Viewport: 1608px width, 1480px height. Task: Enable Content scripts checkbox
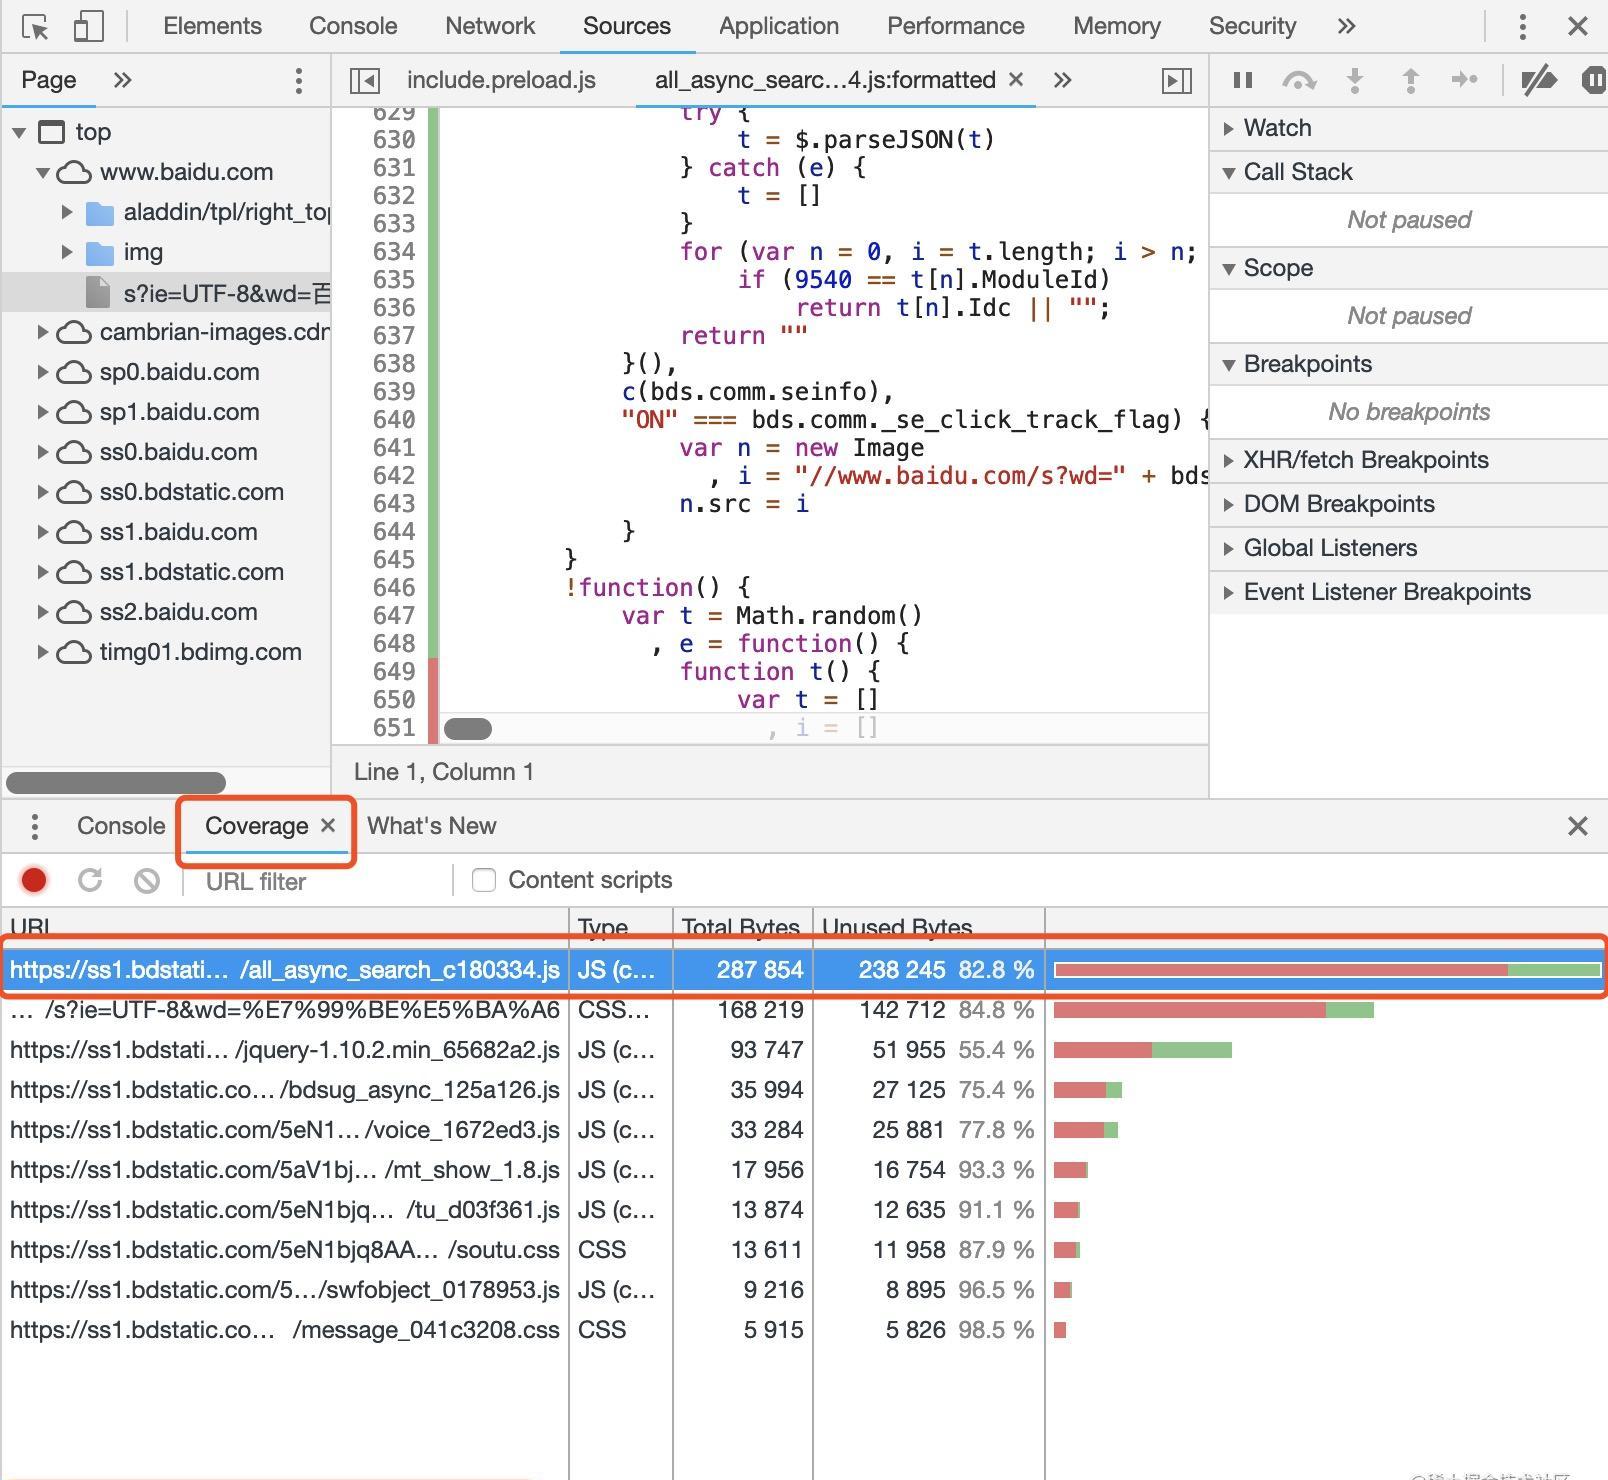[484, 880]
